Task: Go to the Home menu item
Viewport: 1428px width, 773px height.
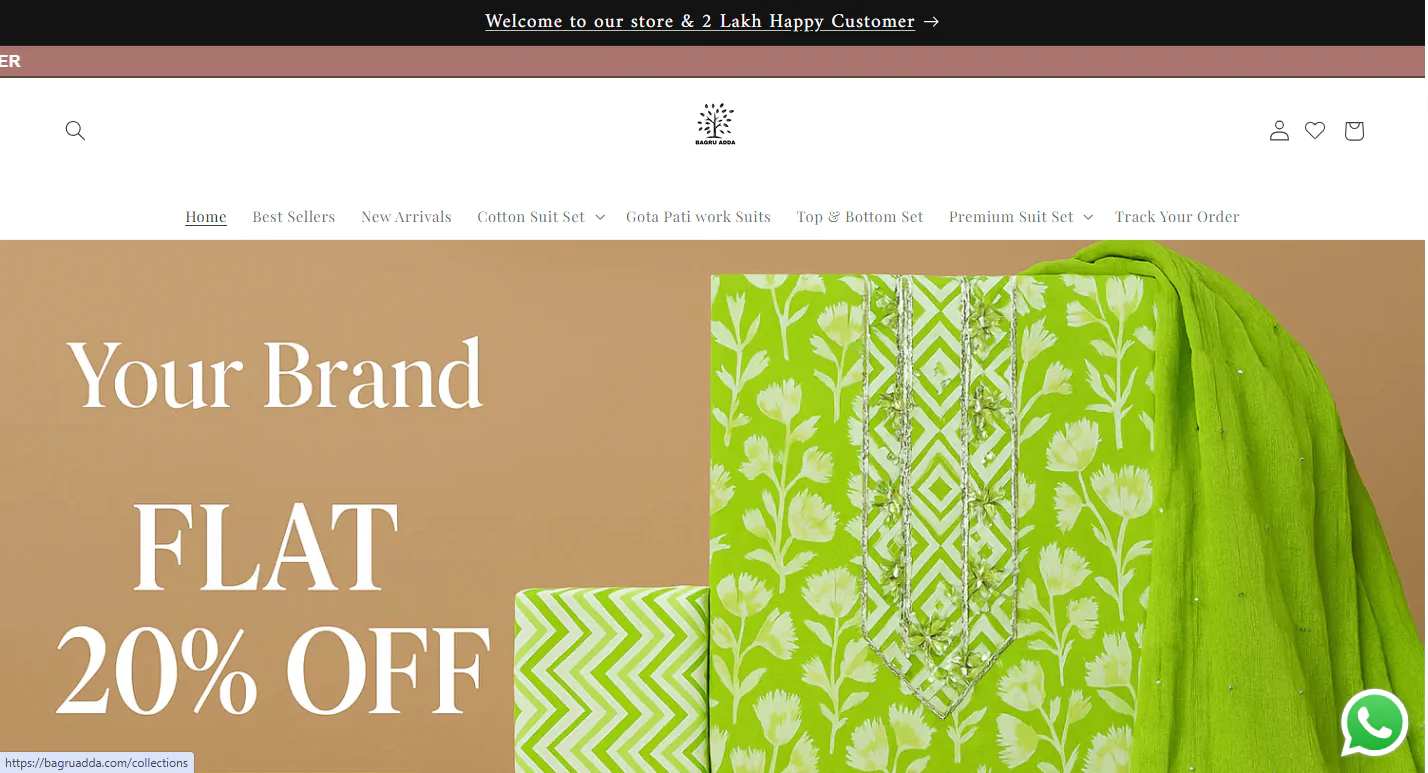Action: click(x=206, y=217)
